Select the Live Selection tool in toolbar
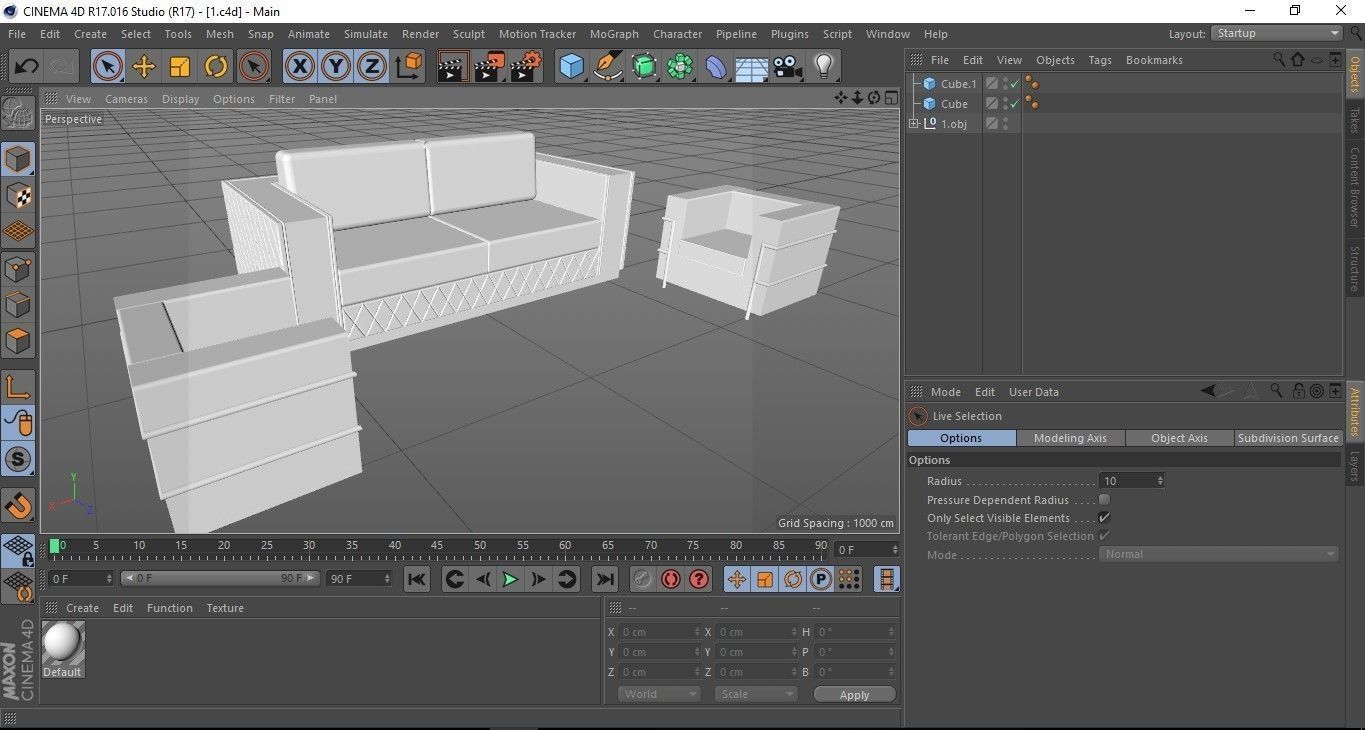The height and width of the screenshot is (730, 1365). 108,67
